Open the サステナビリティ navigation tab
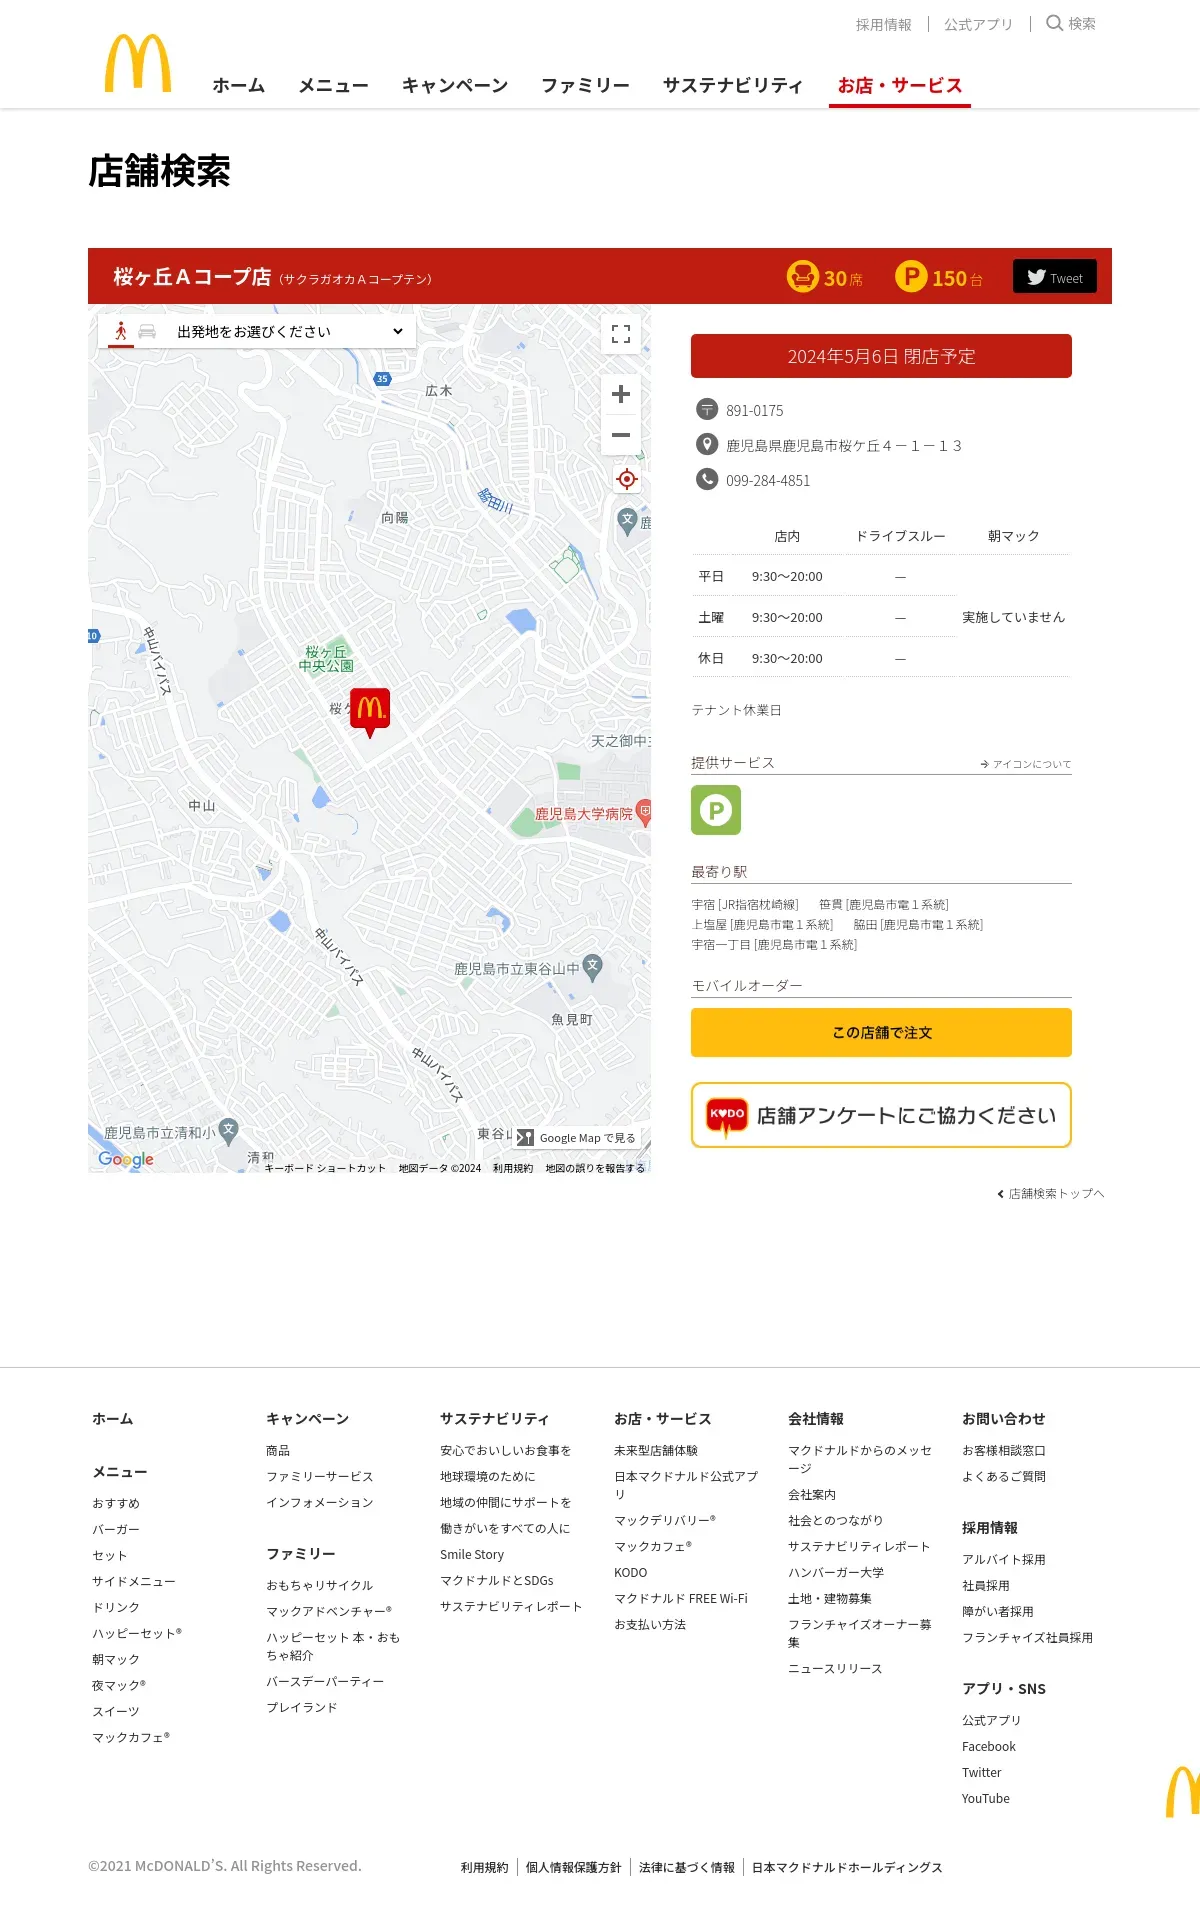This screenshot has width=1200, height=1924. click(x=733, y=86)
